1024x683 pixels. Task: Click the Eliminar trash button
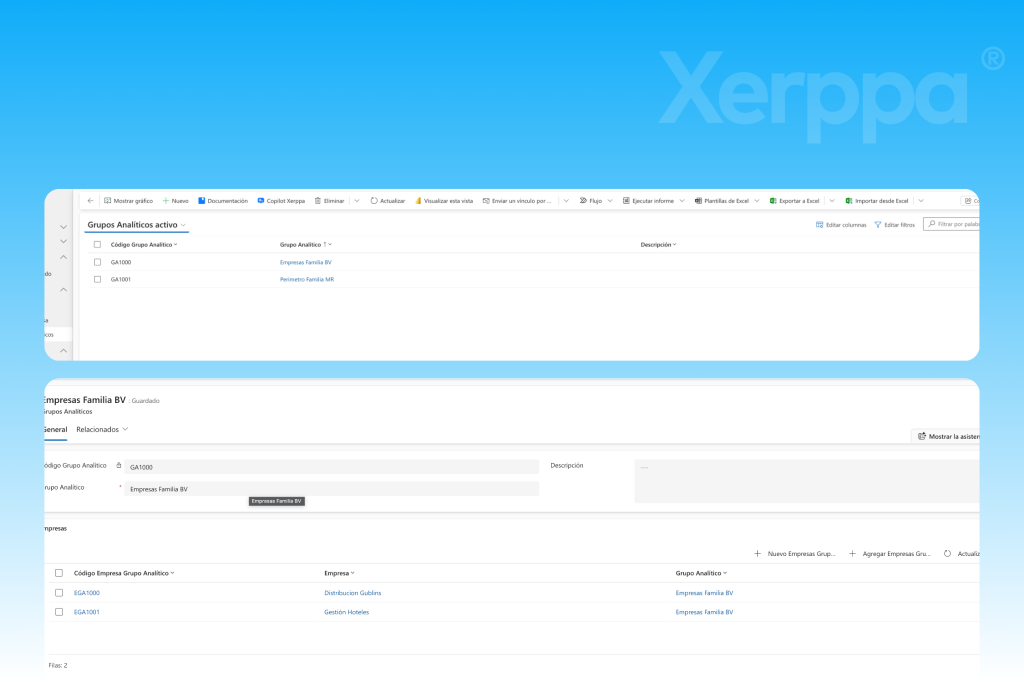coord(329,200)
